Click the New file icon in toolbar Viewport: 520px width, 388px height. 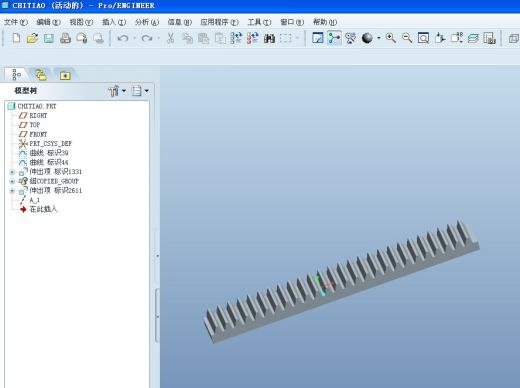pyautogui.click(x=16, y=38)
